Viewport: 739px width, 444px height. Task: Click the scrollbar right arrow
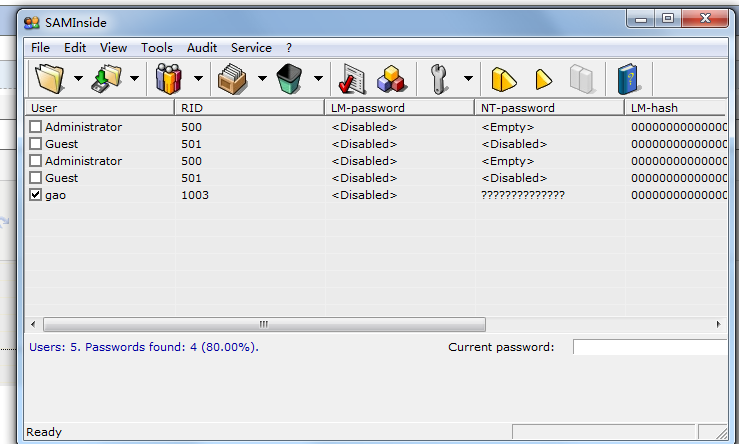pos(718,324)
